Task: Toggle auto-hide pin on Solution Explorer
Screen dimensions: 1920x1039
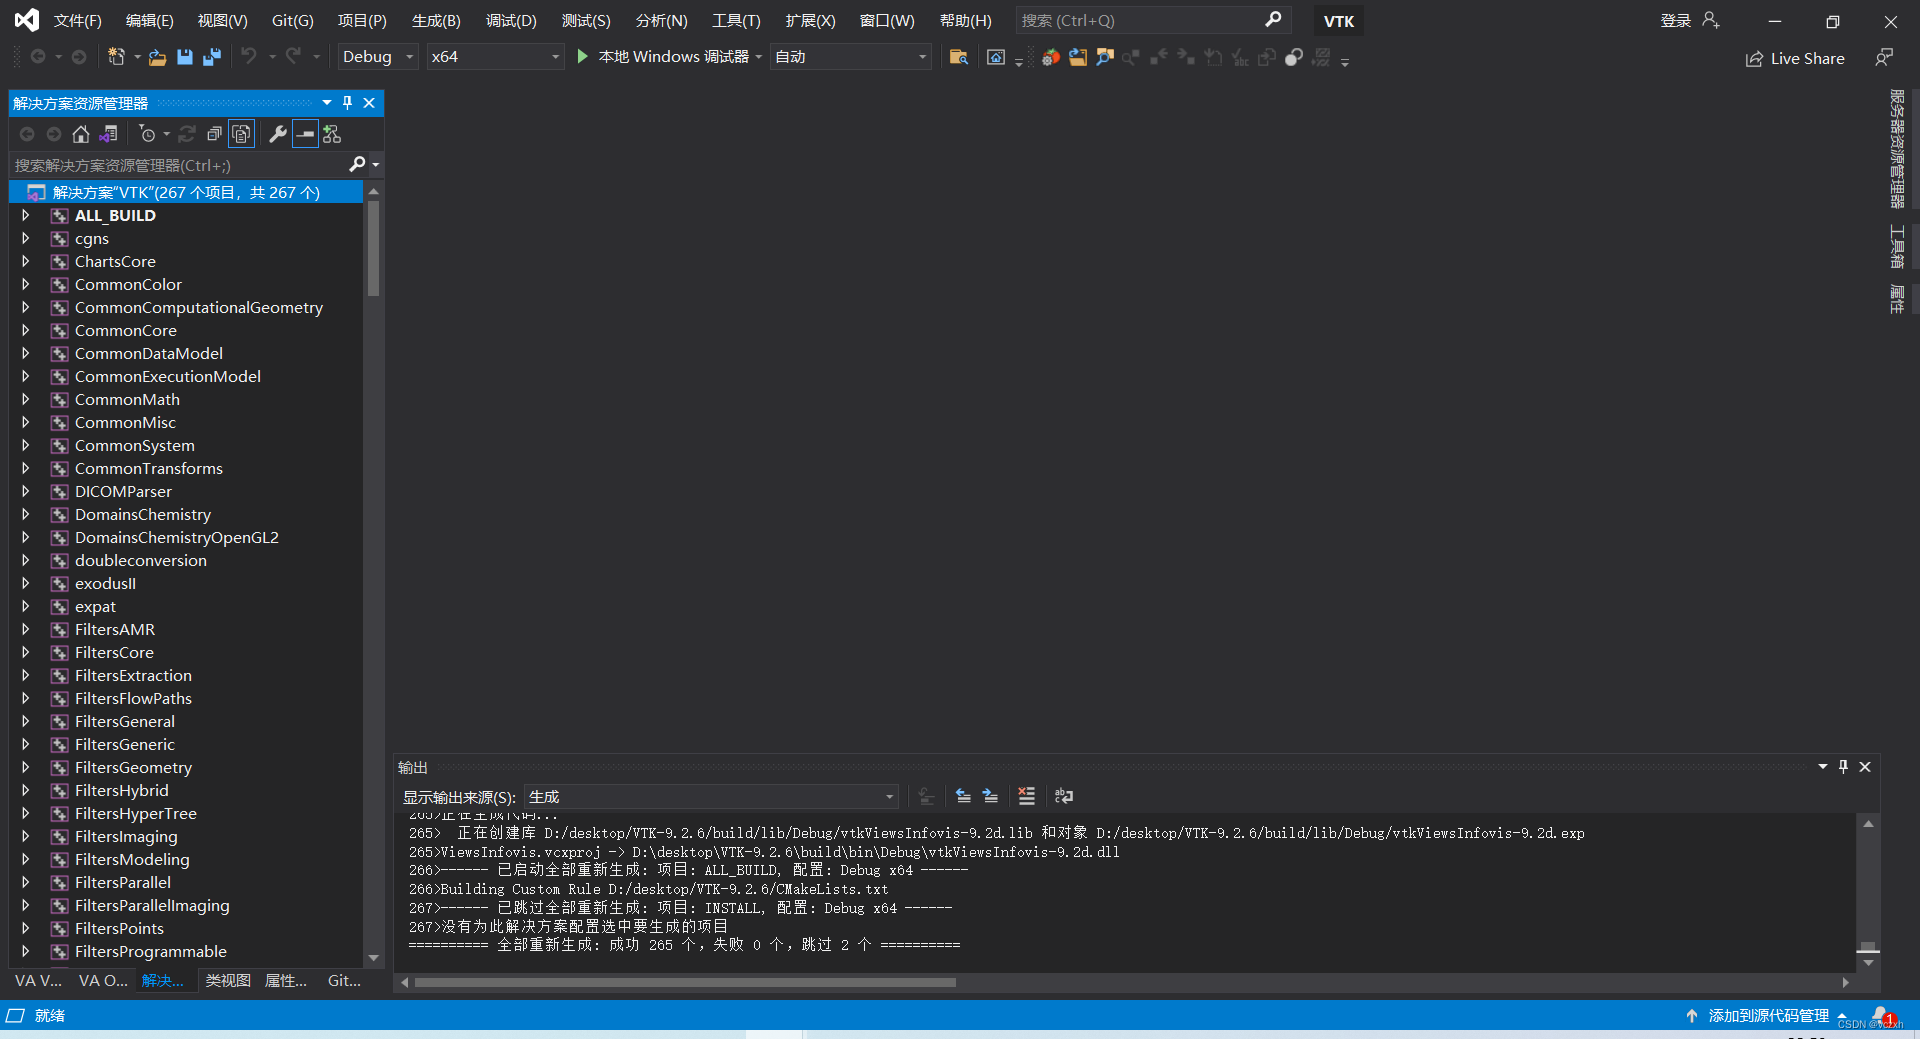Action: click(347, 103)
